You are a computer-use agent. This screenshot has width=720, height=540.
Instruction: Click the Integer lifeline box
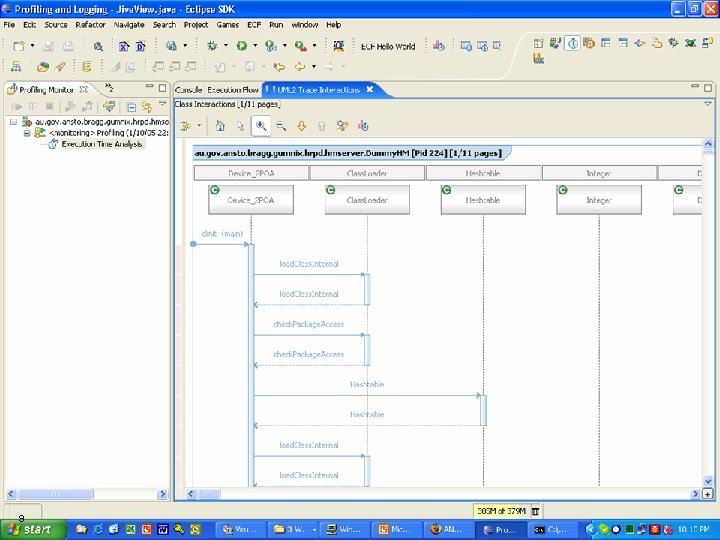click(599, 200)
